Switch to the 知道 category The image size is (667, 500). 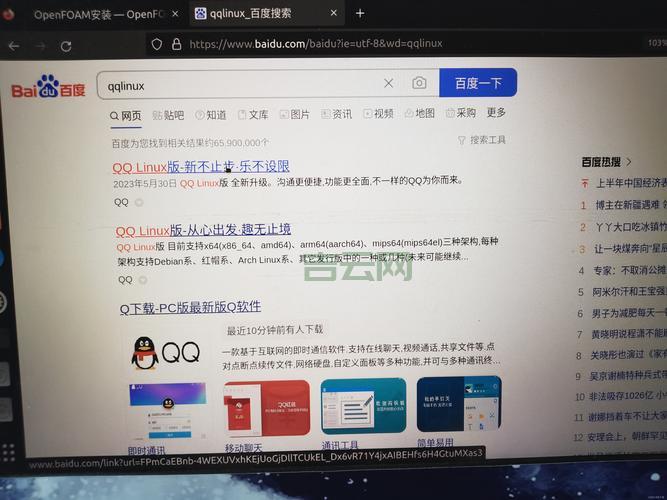coord(211,115)
